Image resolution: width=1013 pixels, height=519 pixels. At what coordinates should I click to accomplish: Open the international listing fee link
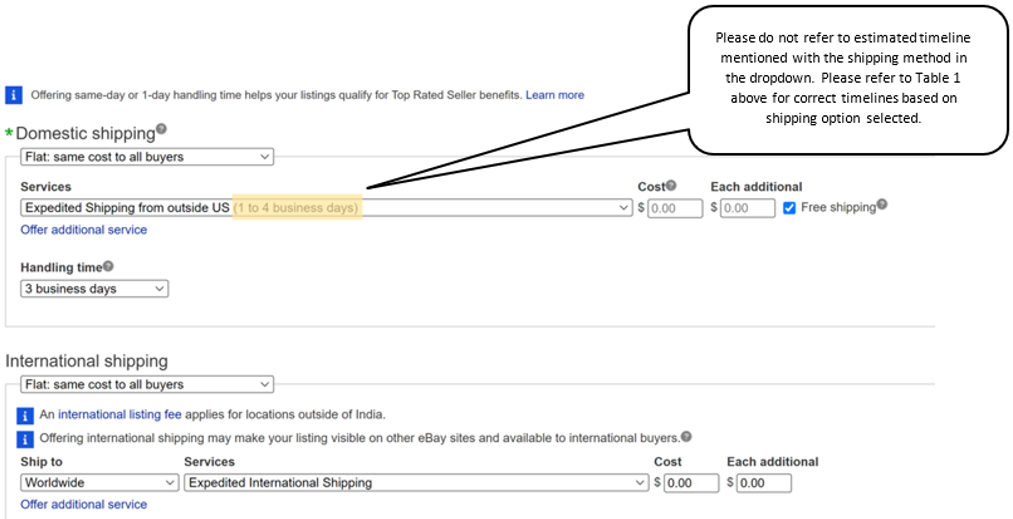click(120, 415)
